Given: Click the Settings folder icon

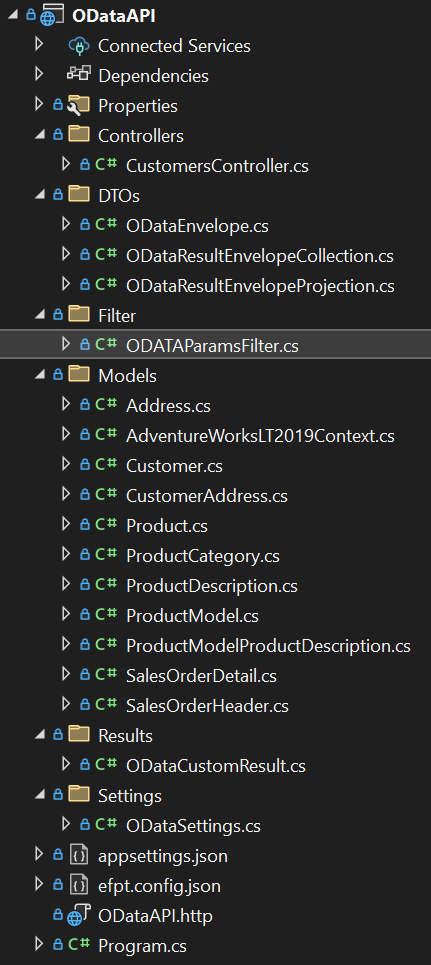Looking at the screenshot, I should pyautogui.click(x=79, y=795).
